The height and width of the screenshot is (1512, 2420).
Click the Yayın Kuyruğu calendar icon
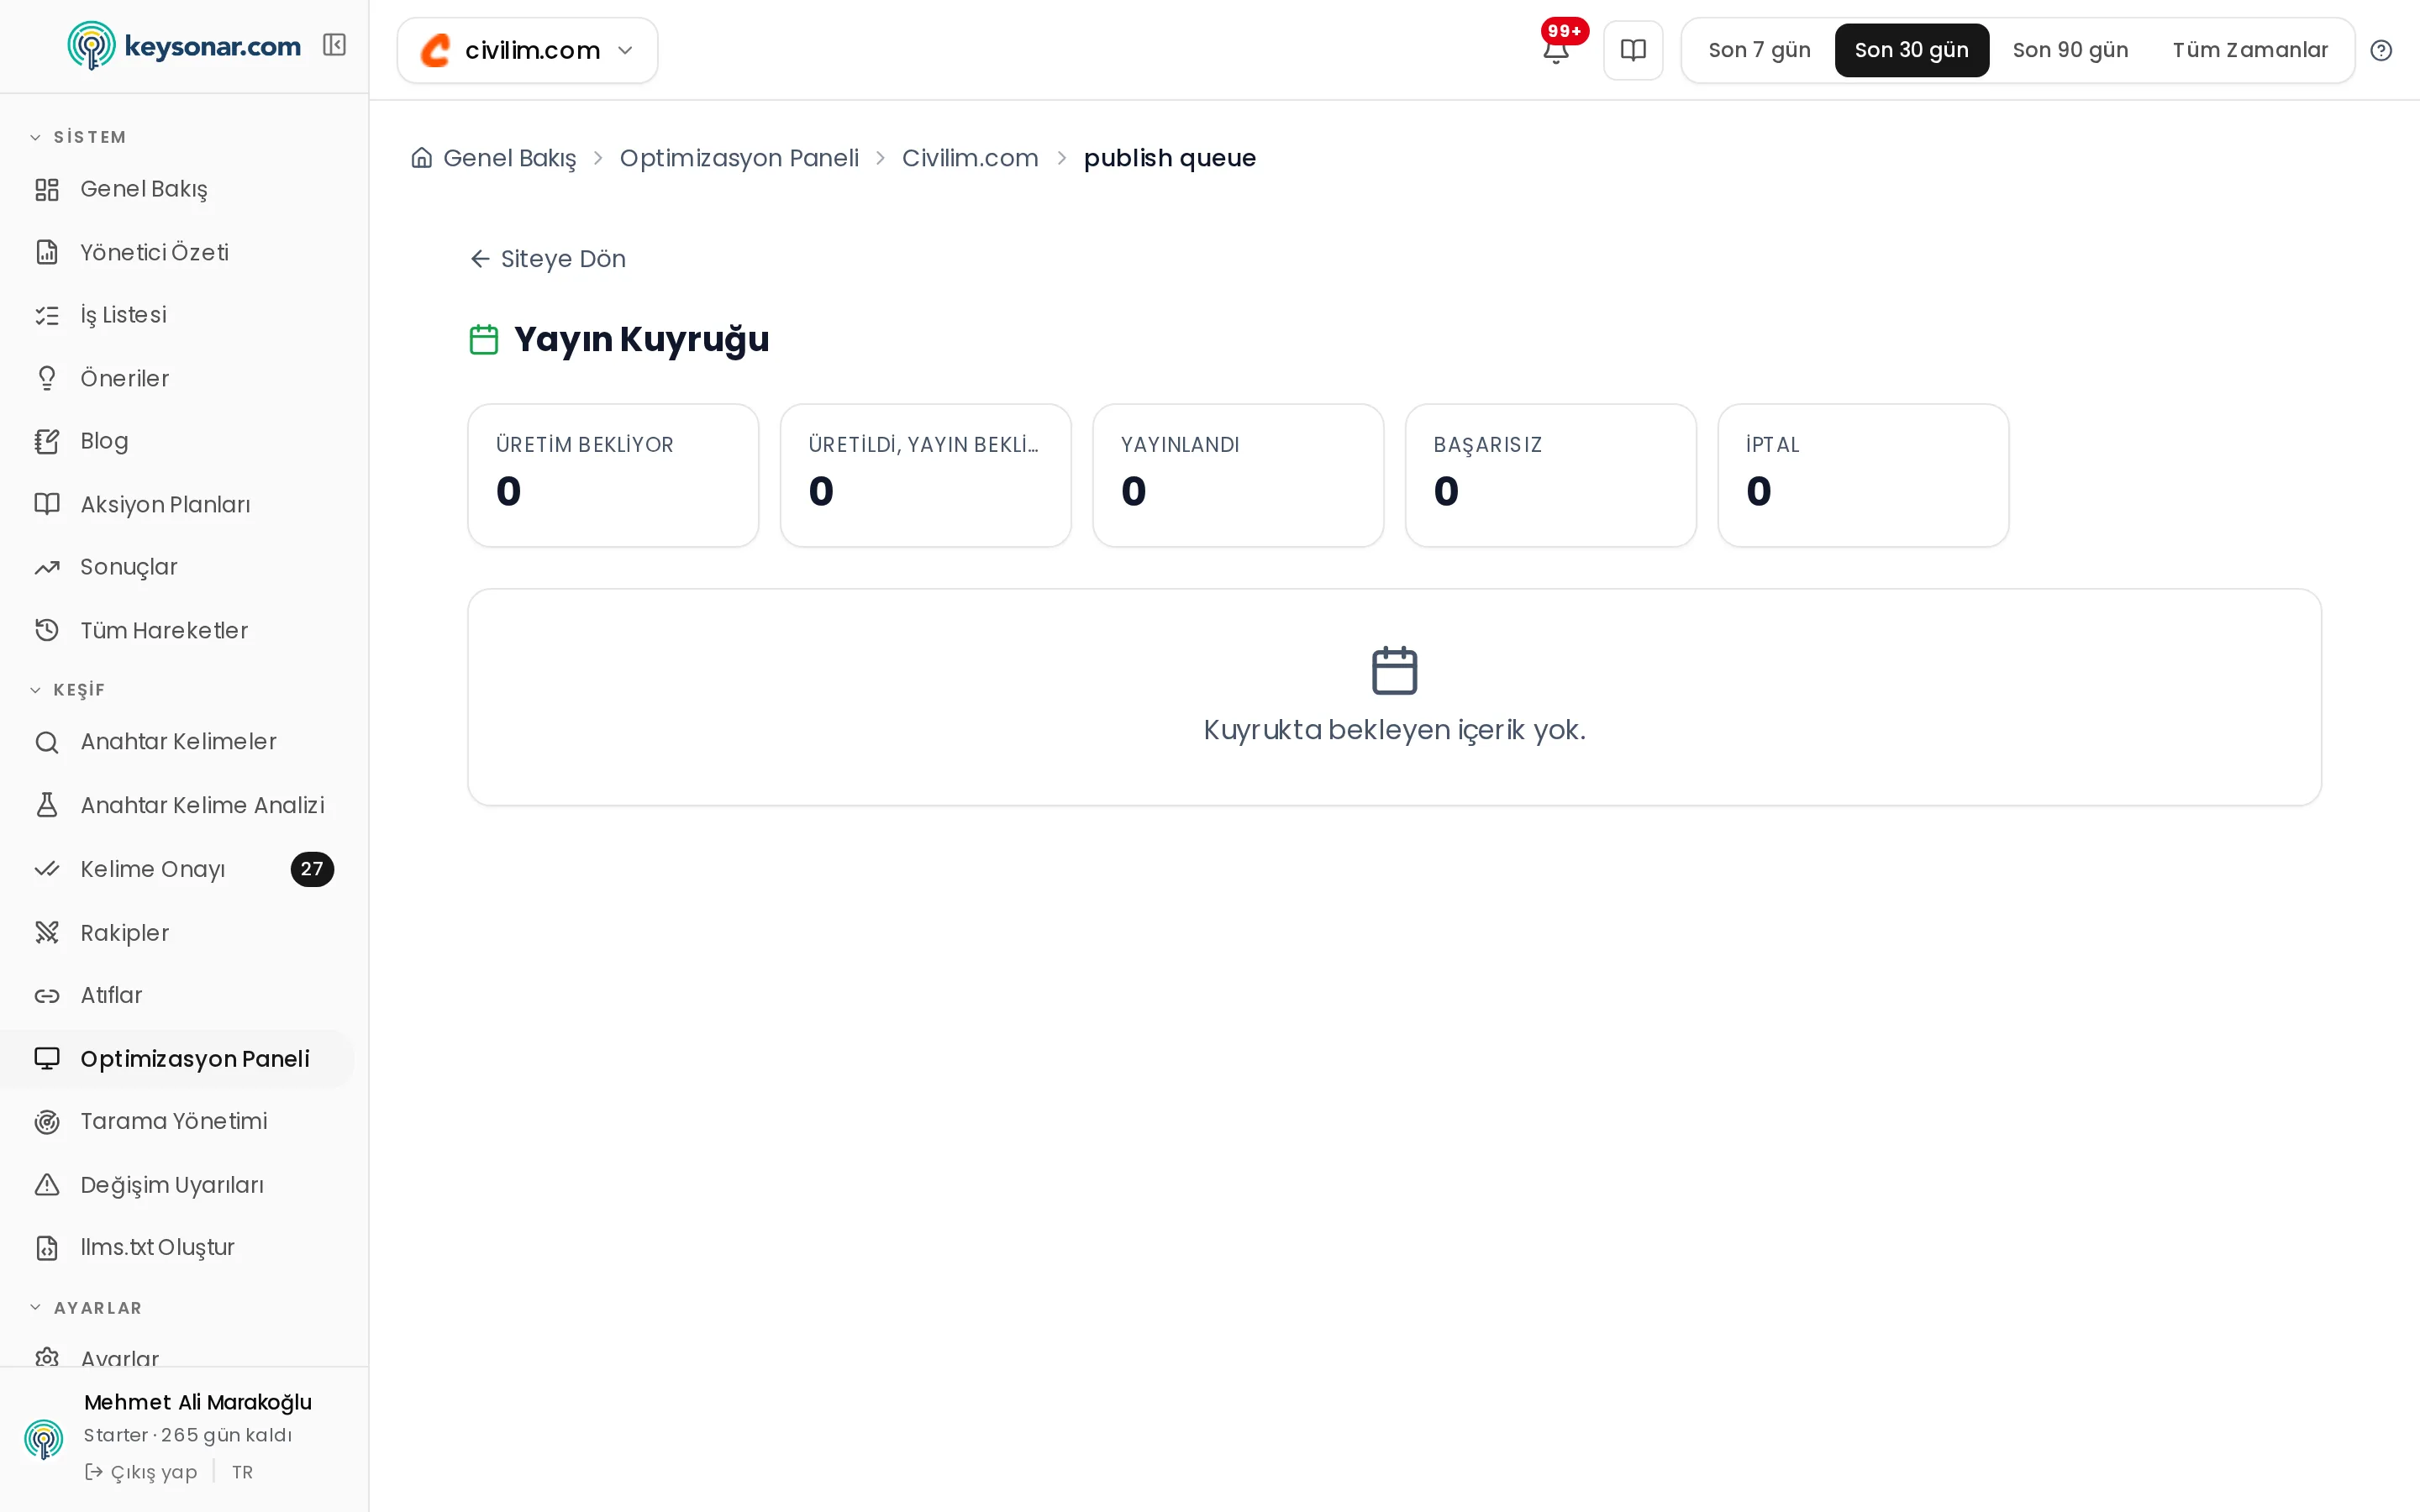[x=484, y=340]
